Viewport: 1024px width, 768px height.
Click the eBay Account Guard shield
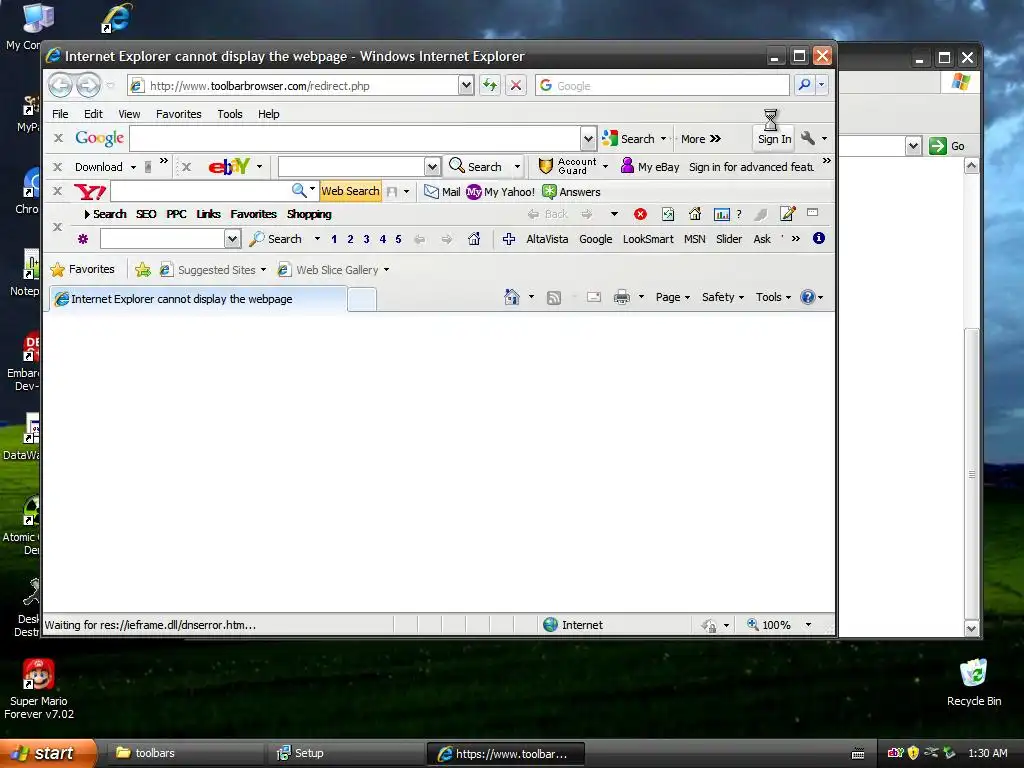coord(545,166)
